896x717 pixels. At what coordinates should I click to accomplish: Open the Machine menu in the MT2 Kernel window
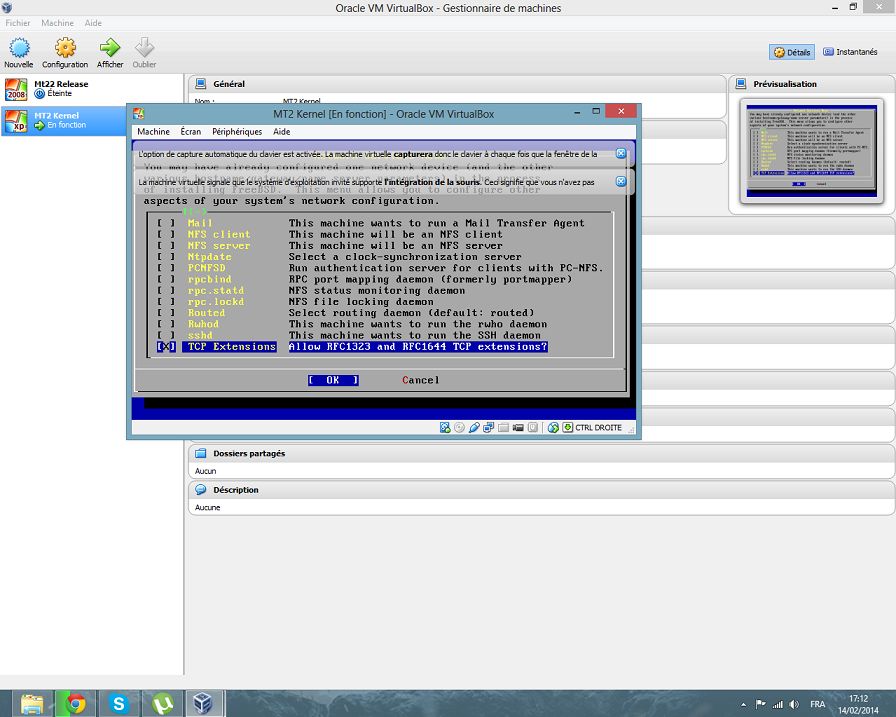click(x=153, y=131)
